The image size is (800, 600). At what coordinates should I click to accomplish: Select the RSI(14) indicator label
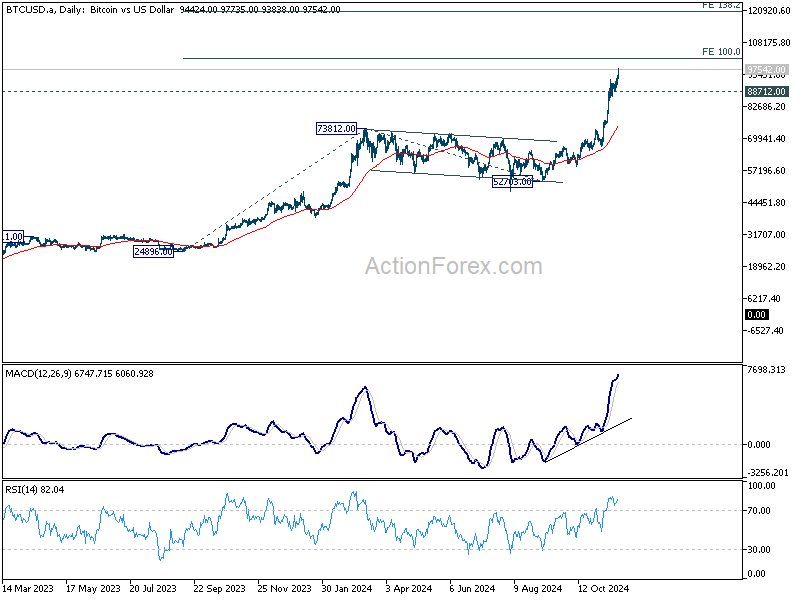pyautogui.click(x=21, y=489)
